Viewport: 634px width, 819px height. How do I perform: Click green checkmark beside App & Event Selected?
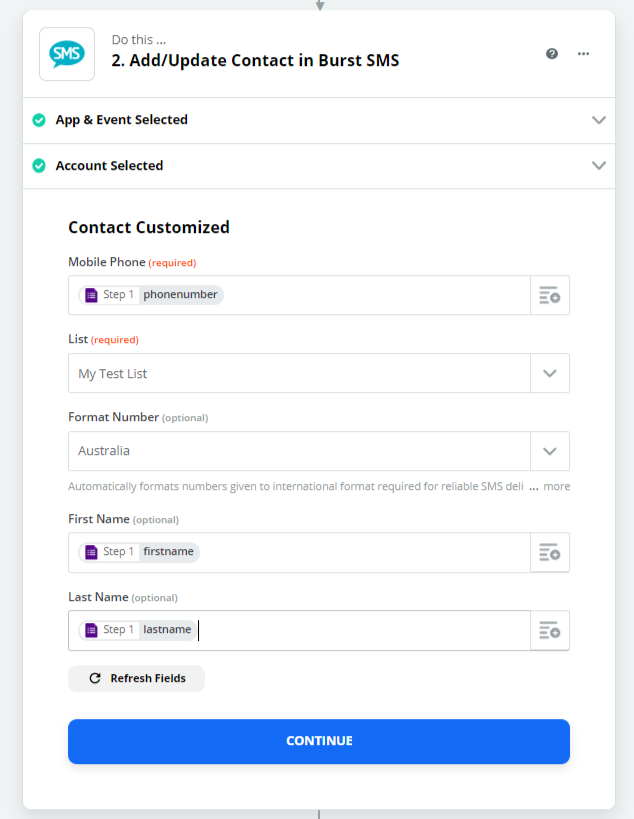[x=39, y=120]
